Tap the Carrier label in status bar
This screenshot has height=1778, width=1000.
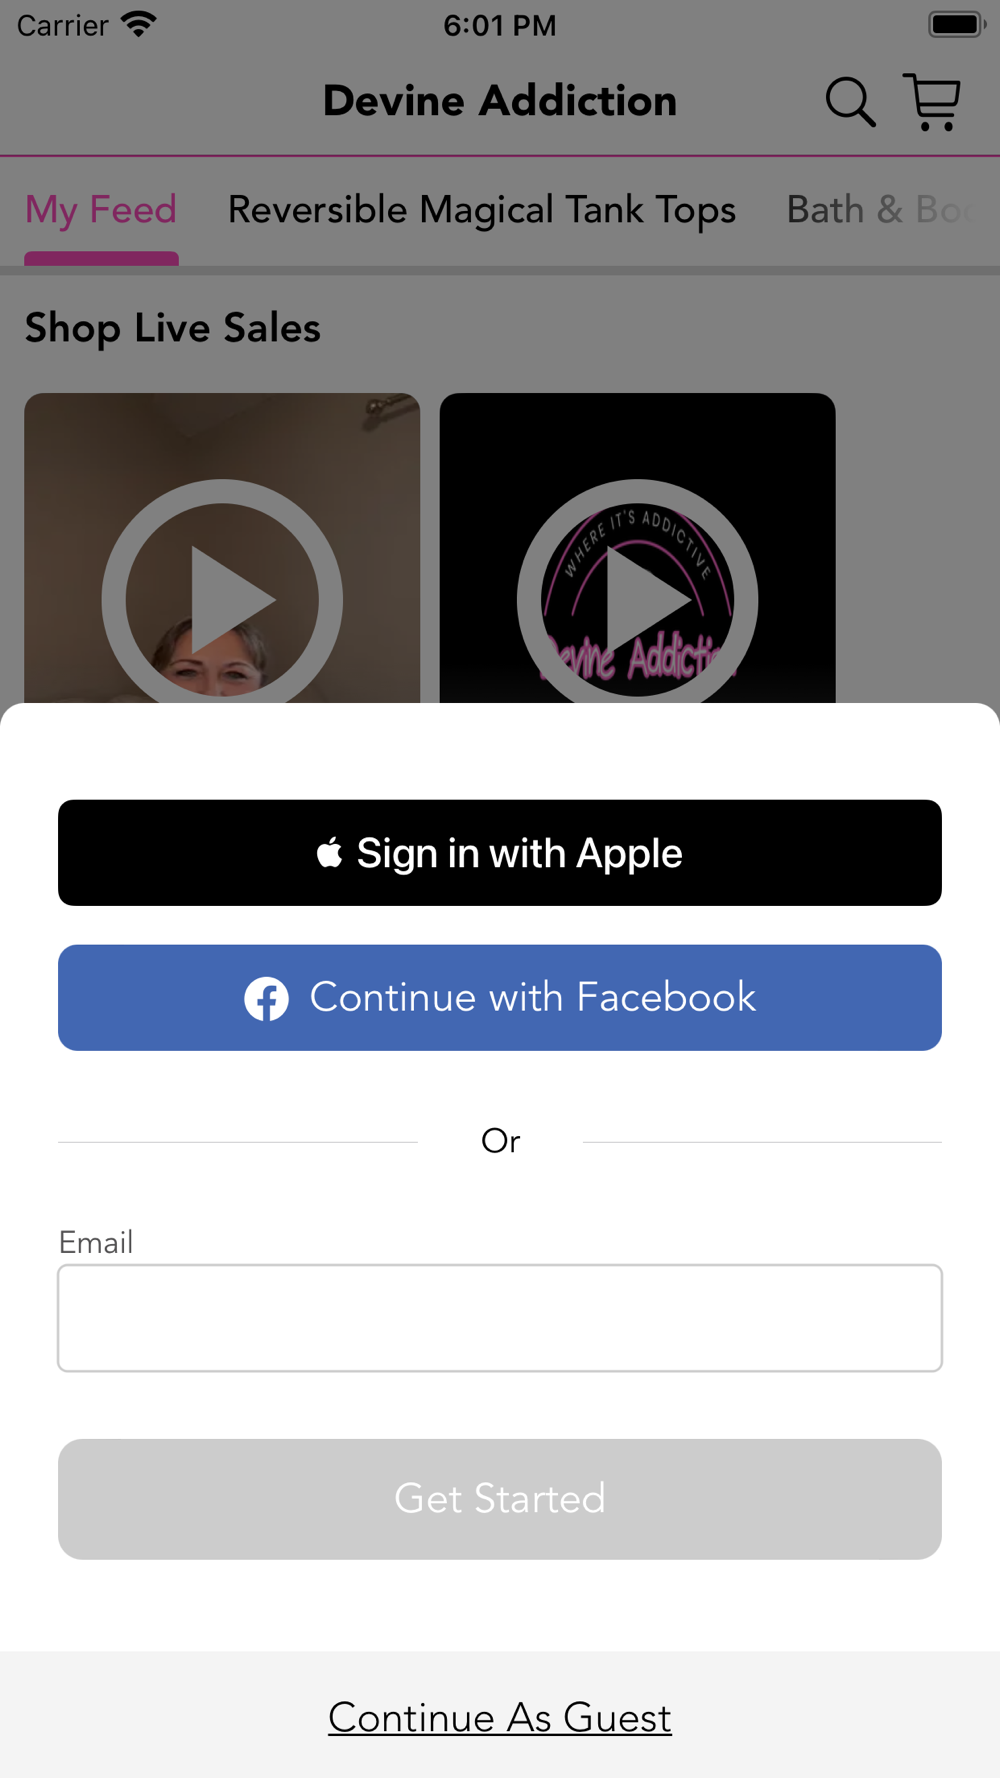pos(63,25)
